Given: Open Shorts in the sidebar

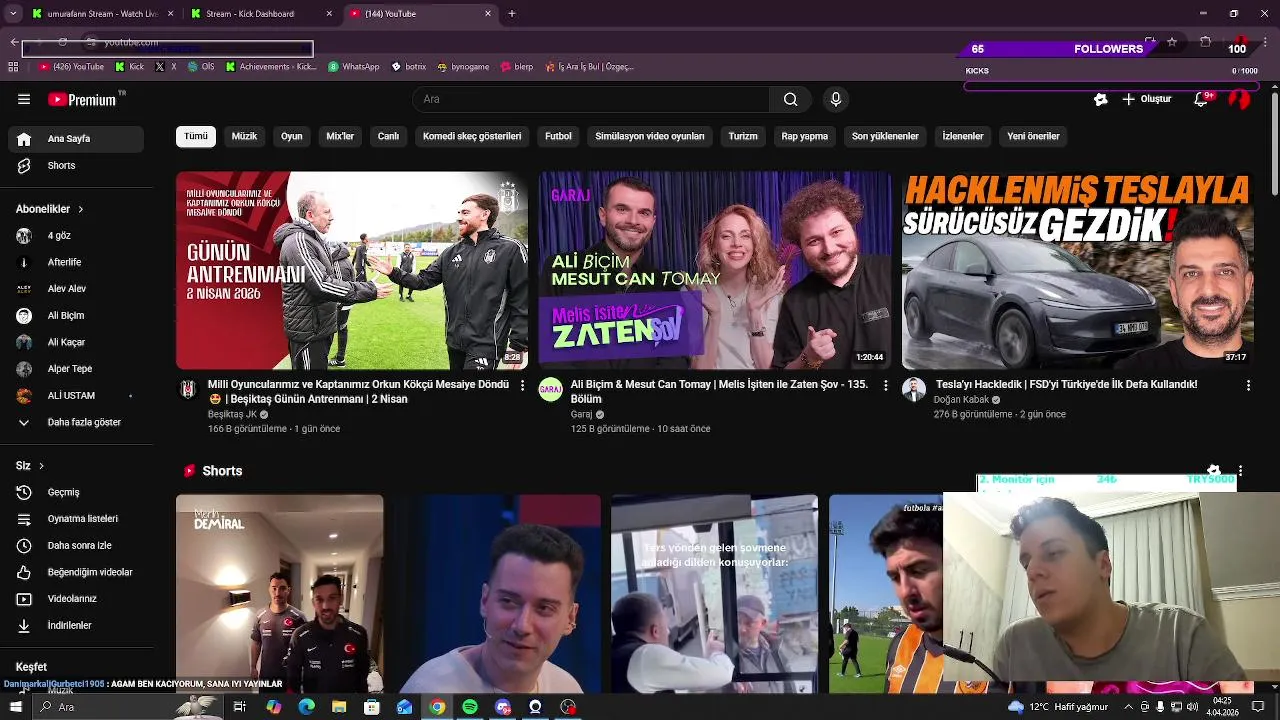Looking at the screenshot, I should [76, 166].
